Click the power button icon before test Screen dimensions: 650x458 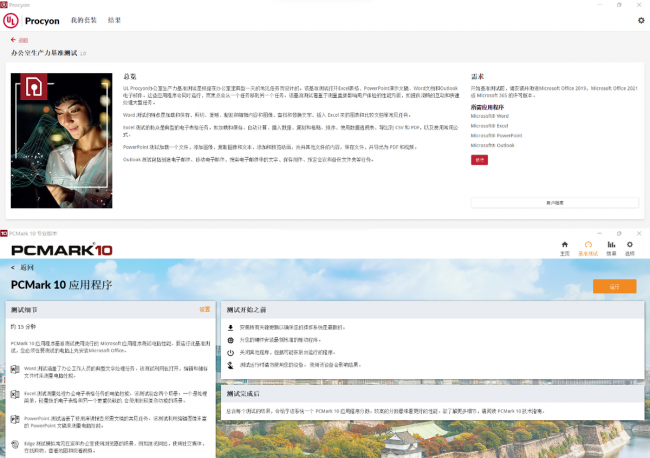point(230,353)
